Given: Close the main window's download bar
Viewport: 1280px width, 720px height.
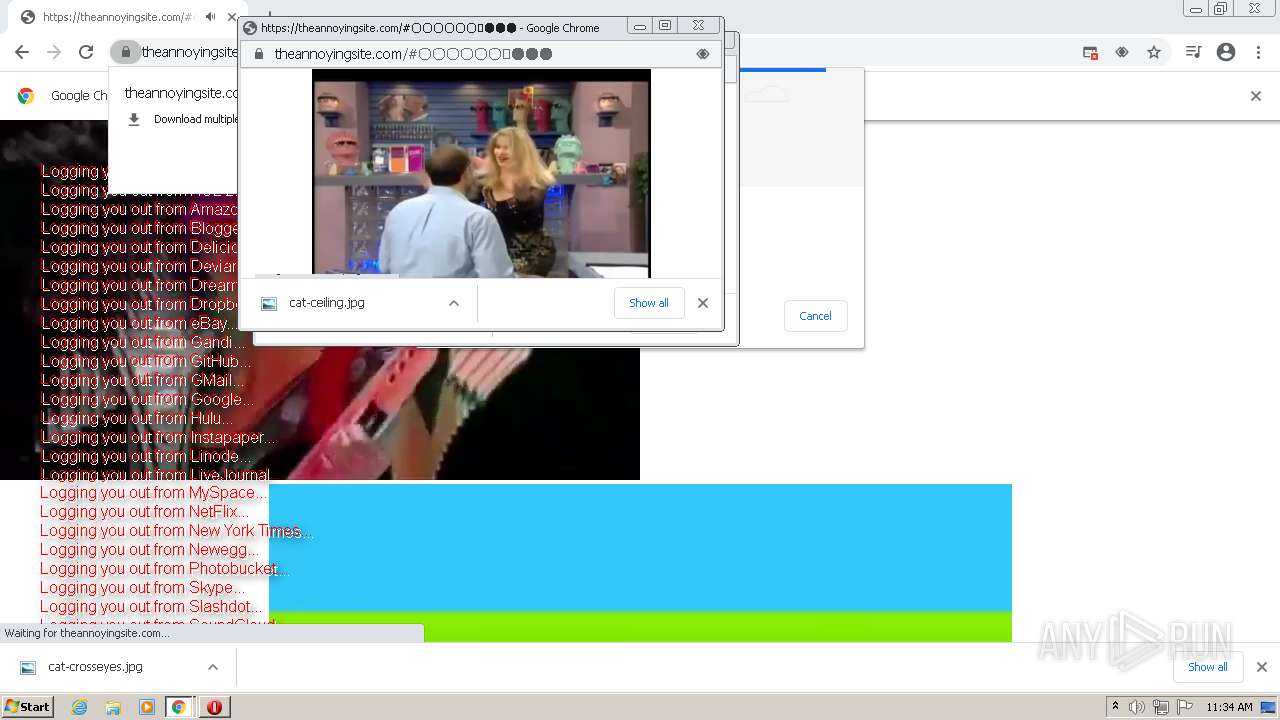Looking at the screenshot, I should 1262,667.
